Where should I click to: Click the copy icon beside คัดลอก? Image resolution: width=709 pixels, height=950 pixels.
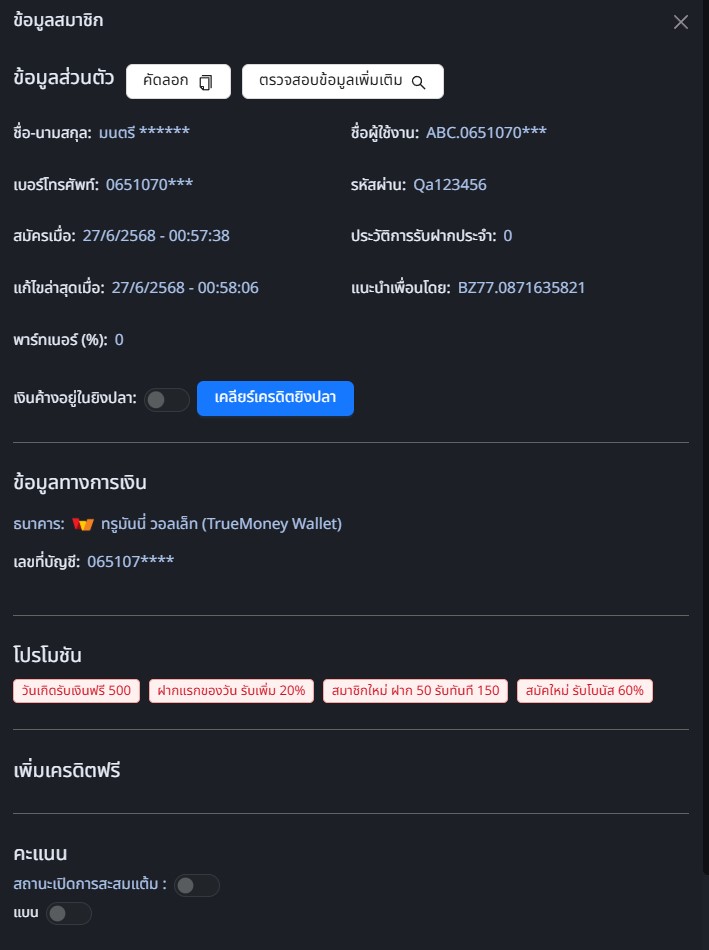206,82
